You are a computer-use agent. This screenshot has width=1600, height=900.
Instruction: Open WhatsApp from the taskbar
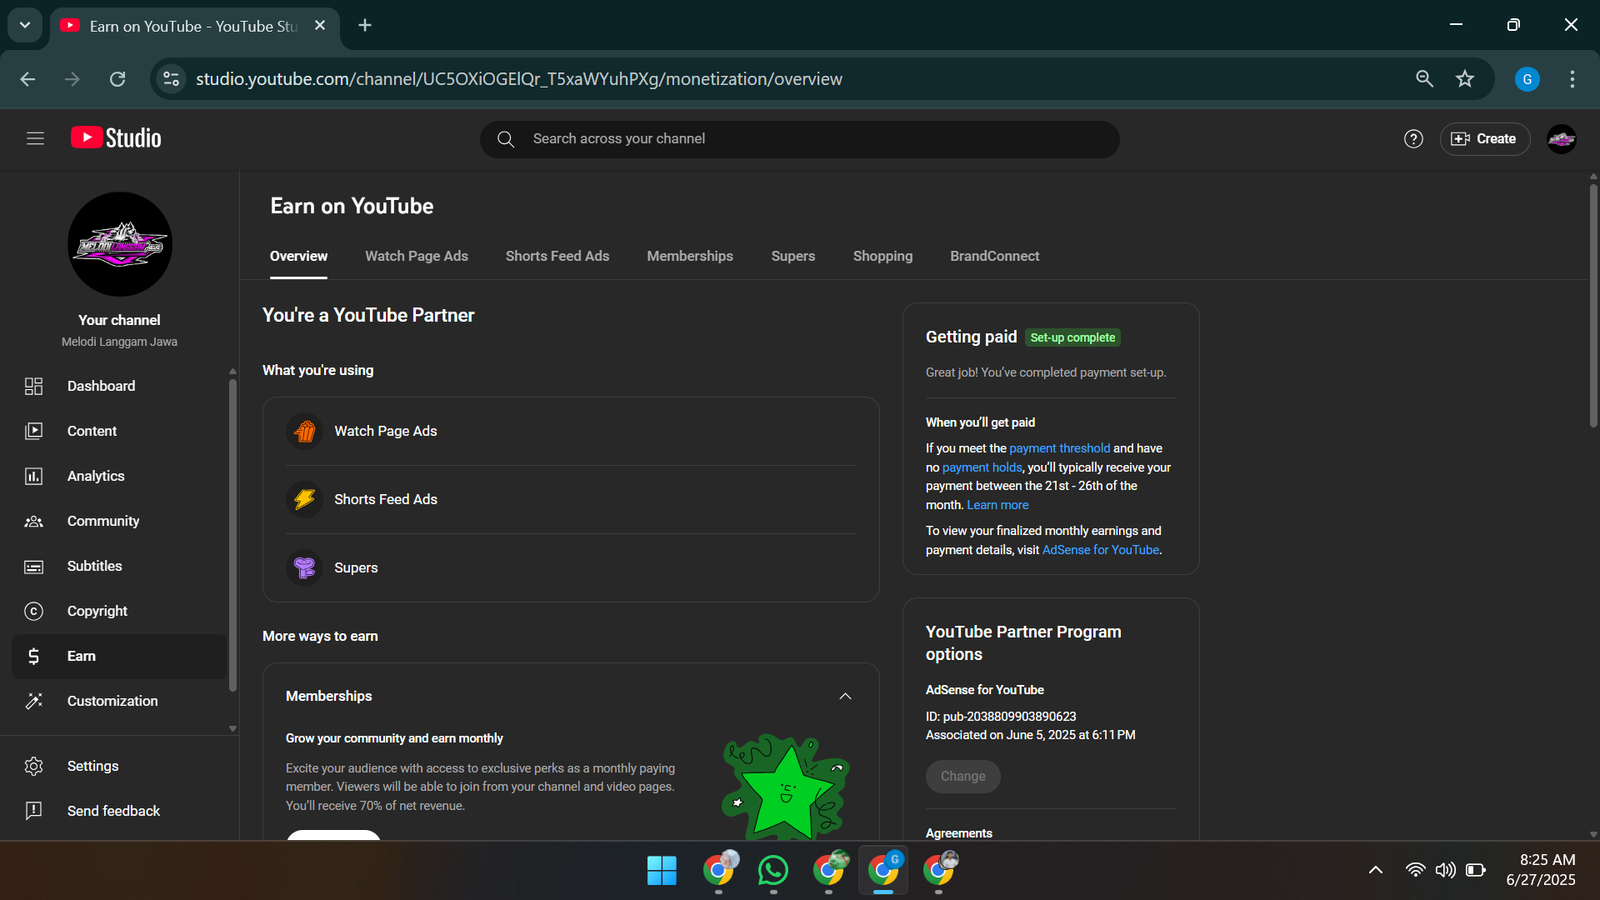pyautogui.click(x=773, y=871)
